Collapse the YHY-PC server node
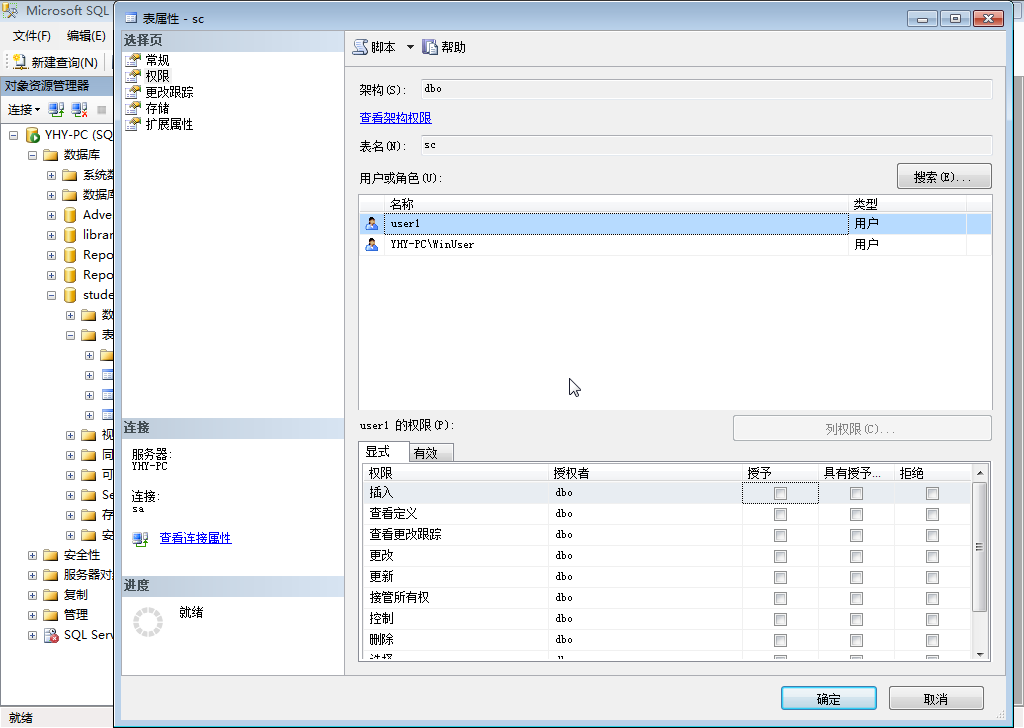Viewport: 1024px width, 728px height. (13, 135)
